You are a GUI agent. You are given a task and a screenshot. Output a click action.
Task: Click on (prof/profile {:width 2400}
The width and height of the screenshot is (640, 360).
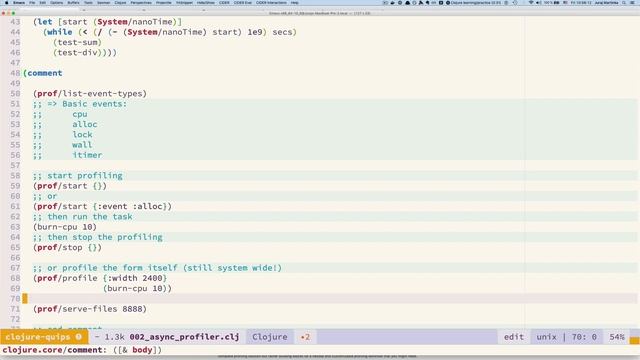[x=100, y=278]
